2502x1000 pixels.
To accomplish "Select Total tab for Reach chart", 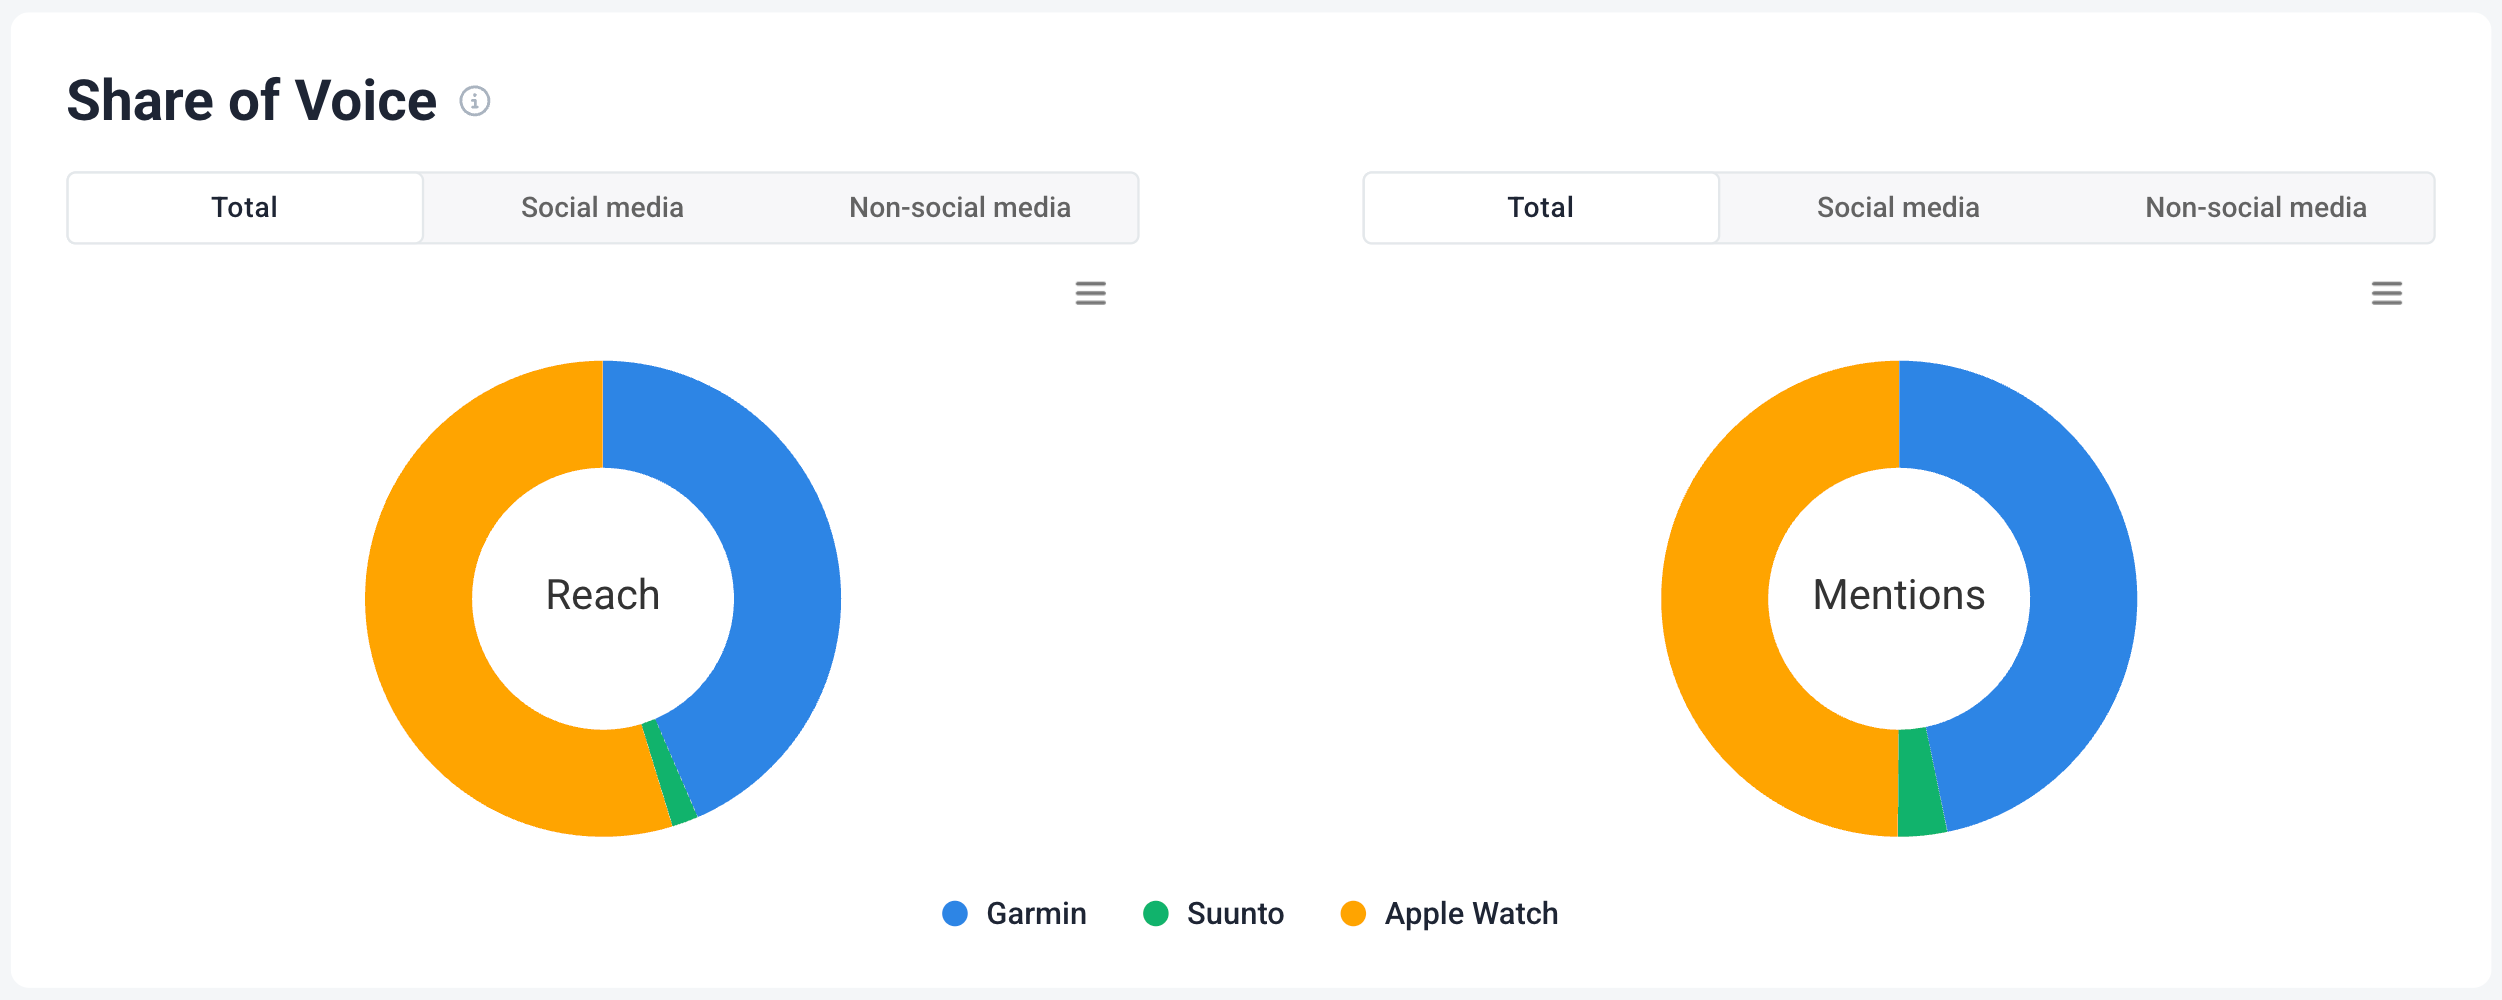I will [245, 208].
